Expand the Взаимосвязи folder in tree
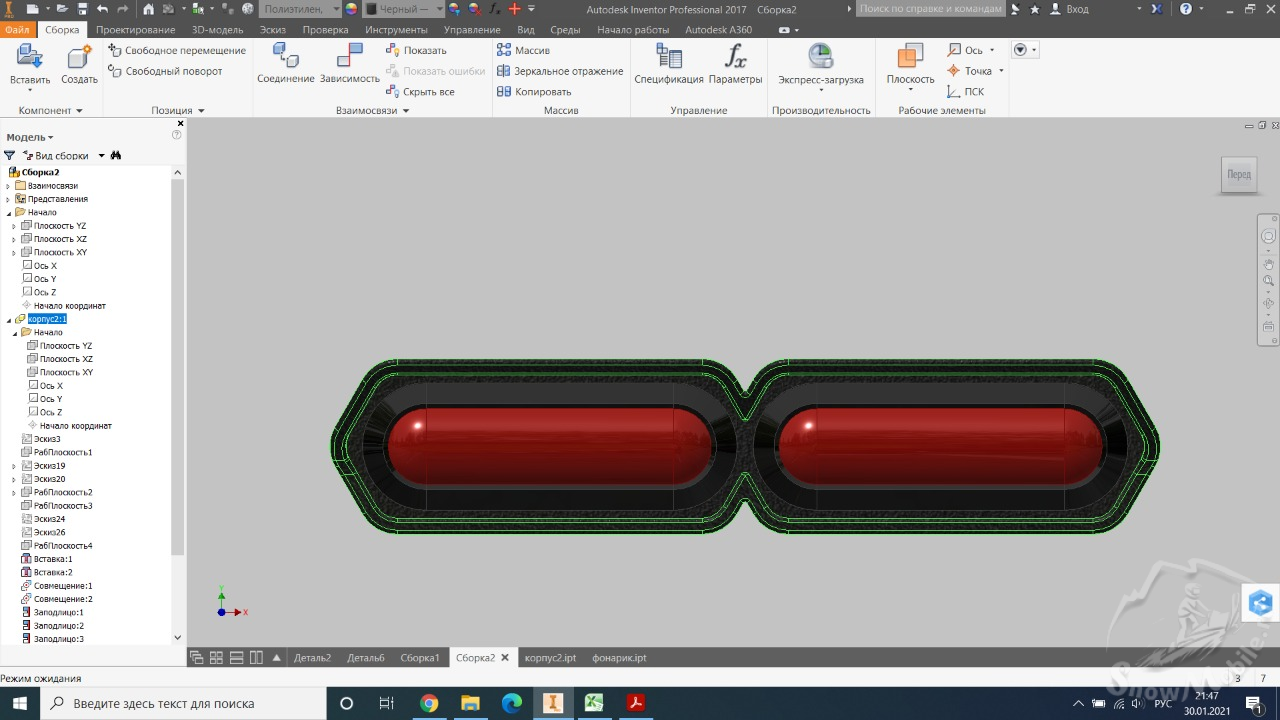Viewport: 1280px width, 720px height. pyautogui.click(x=8, y=186)
